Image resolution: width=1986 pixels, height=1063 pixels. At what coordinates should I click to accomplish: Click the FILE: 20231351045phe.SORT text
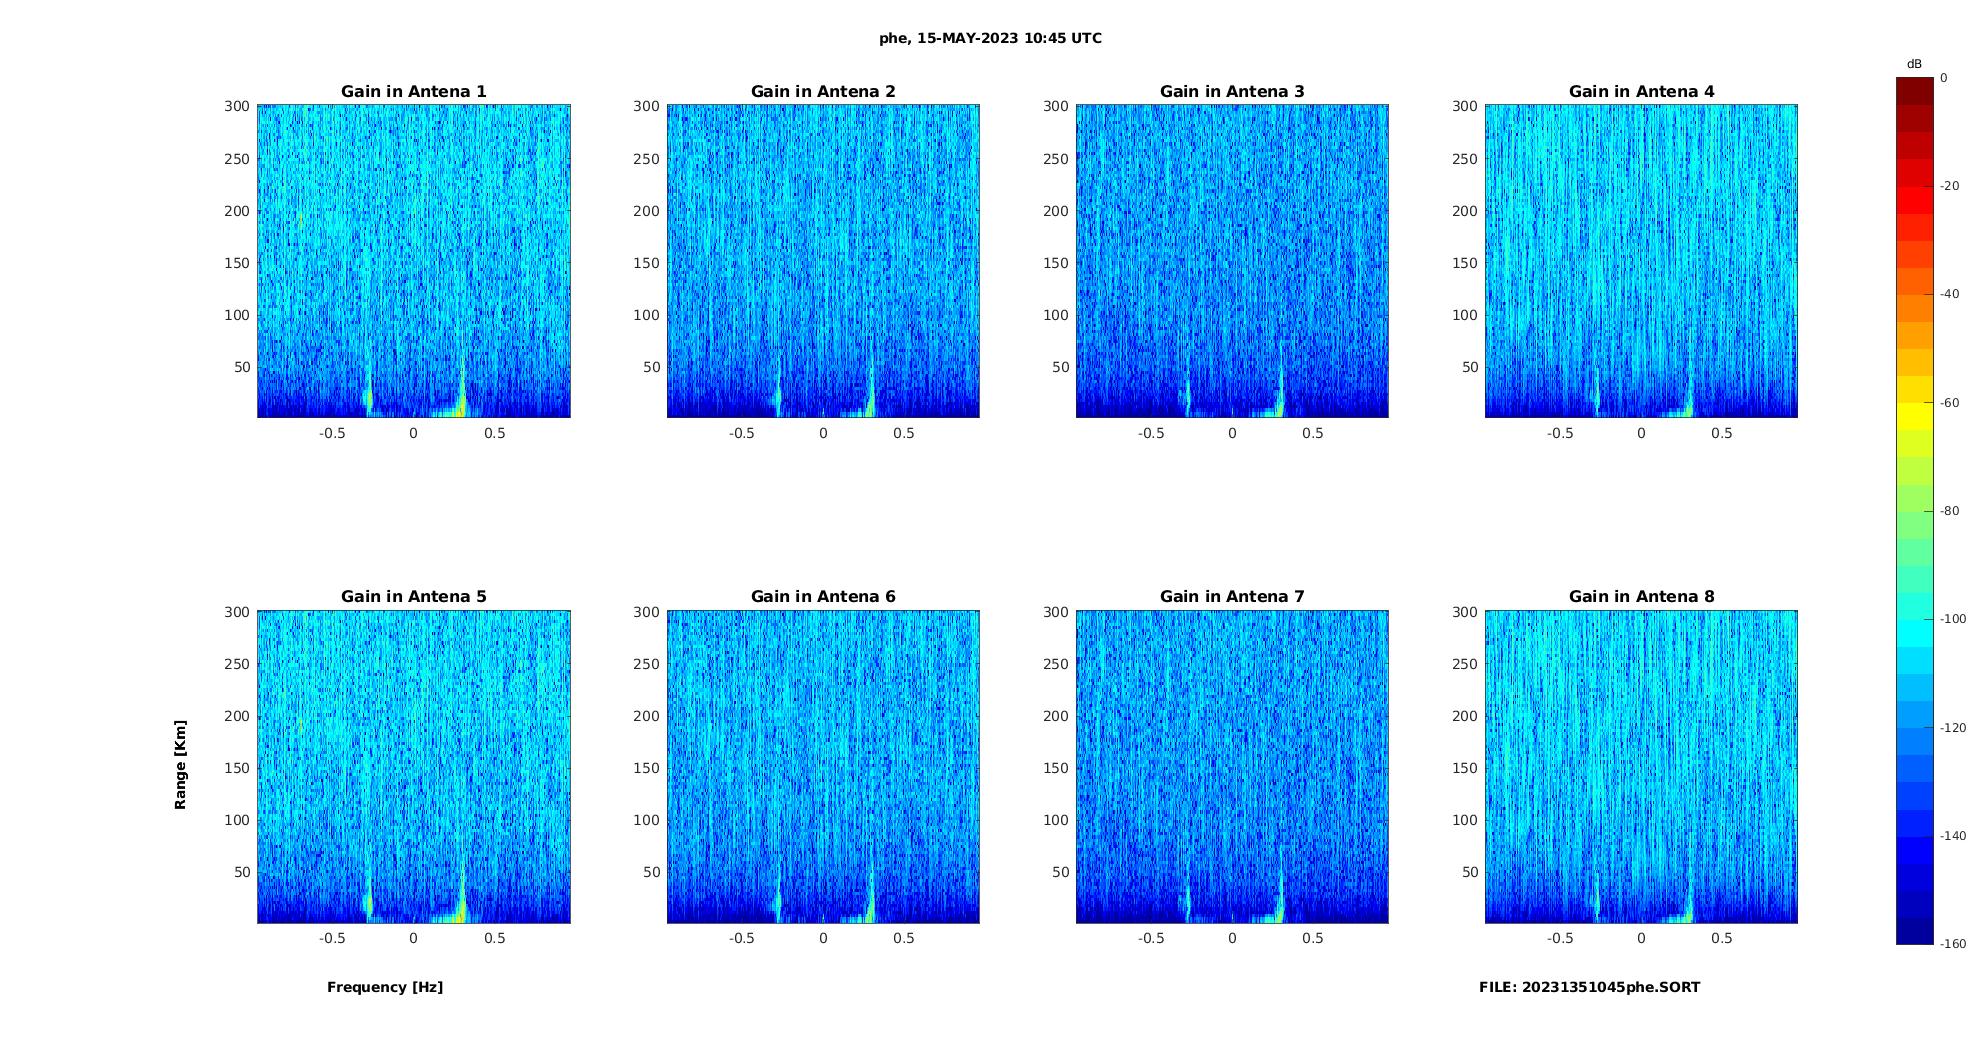pyautogui.click(x=1589, y=987)
